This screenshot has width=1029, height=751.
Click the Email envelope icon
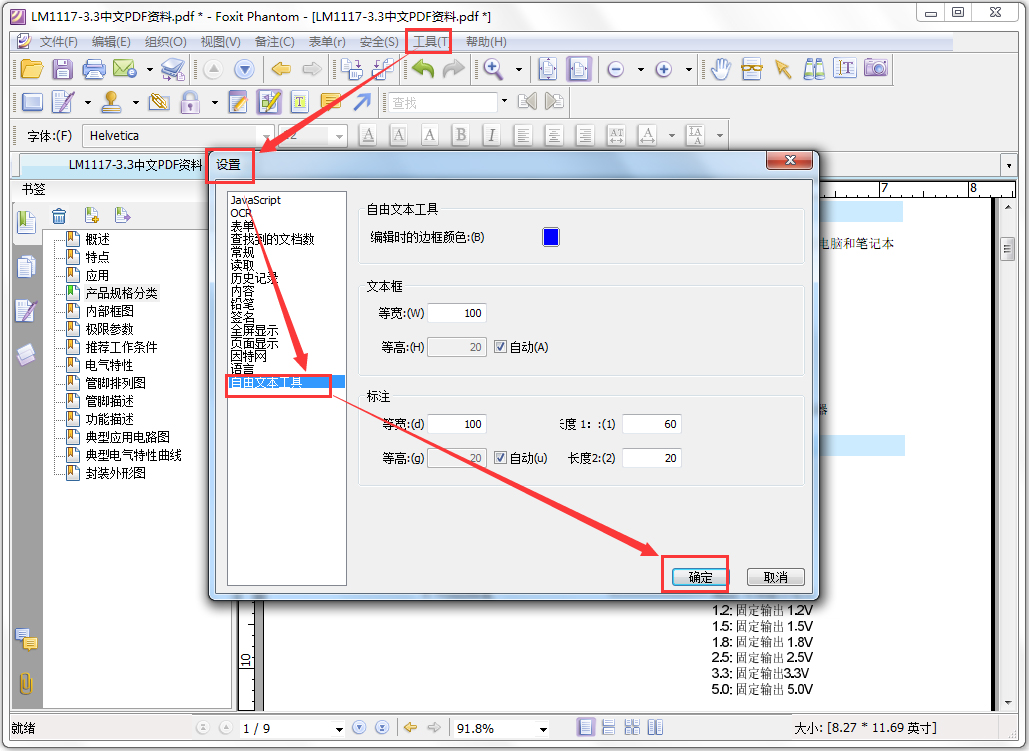tap(125, 69)
